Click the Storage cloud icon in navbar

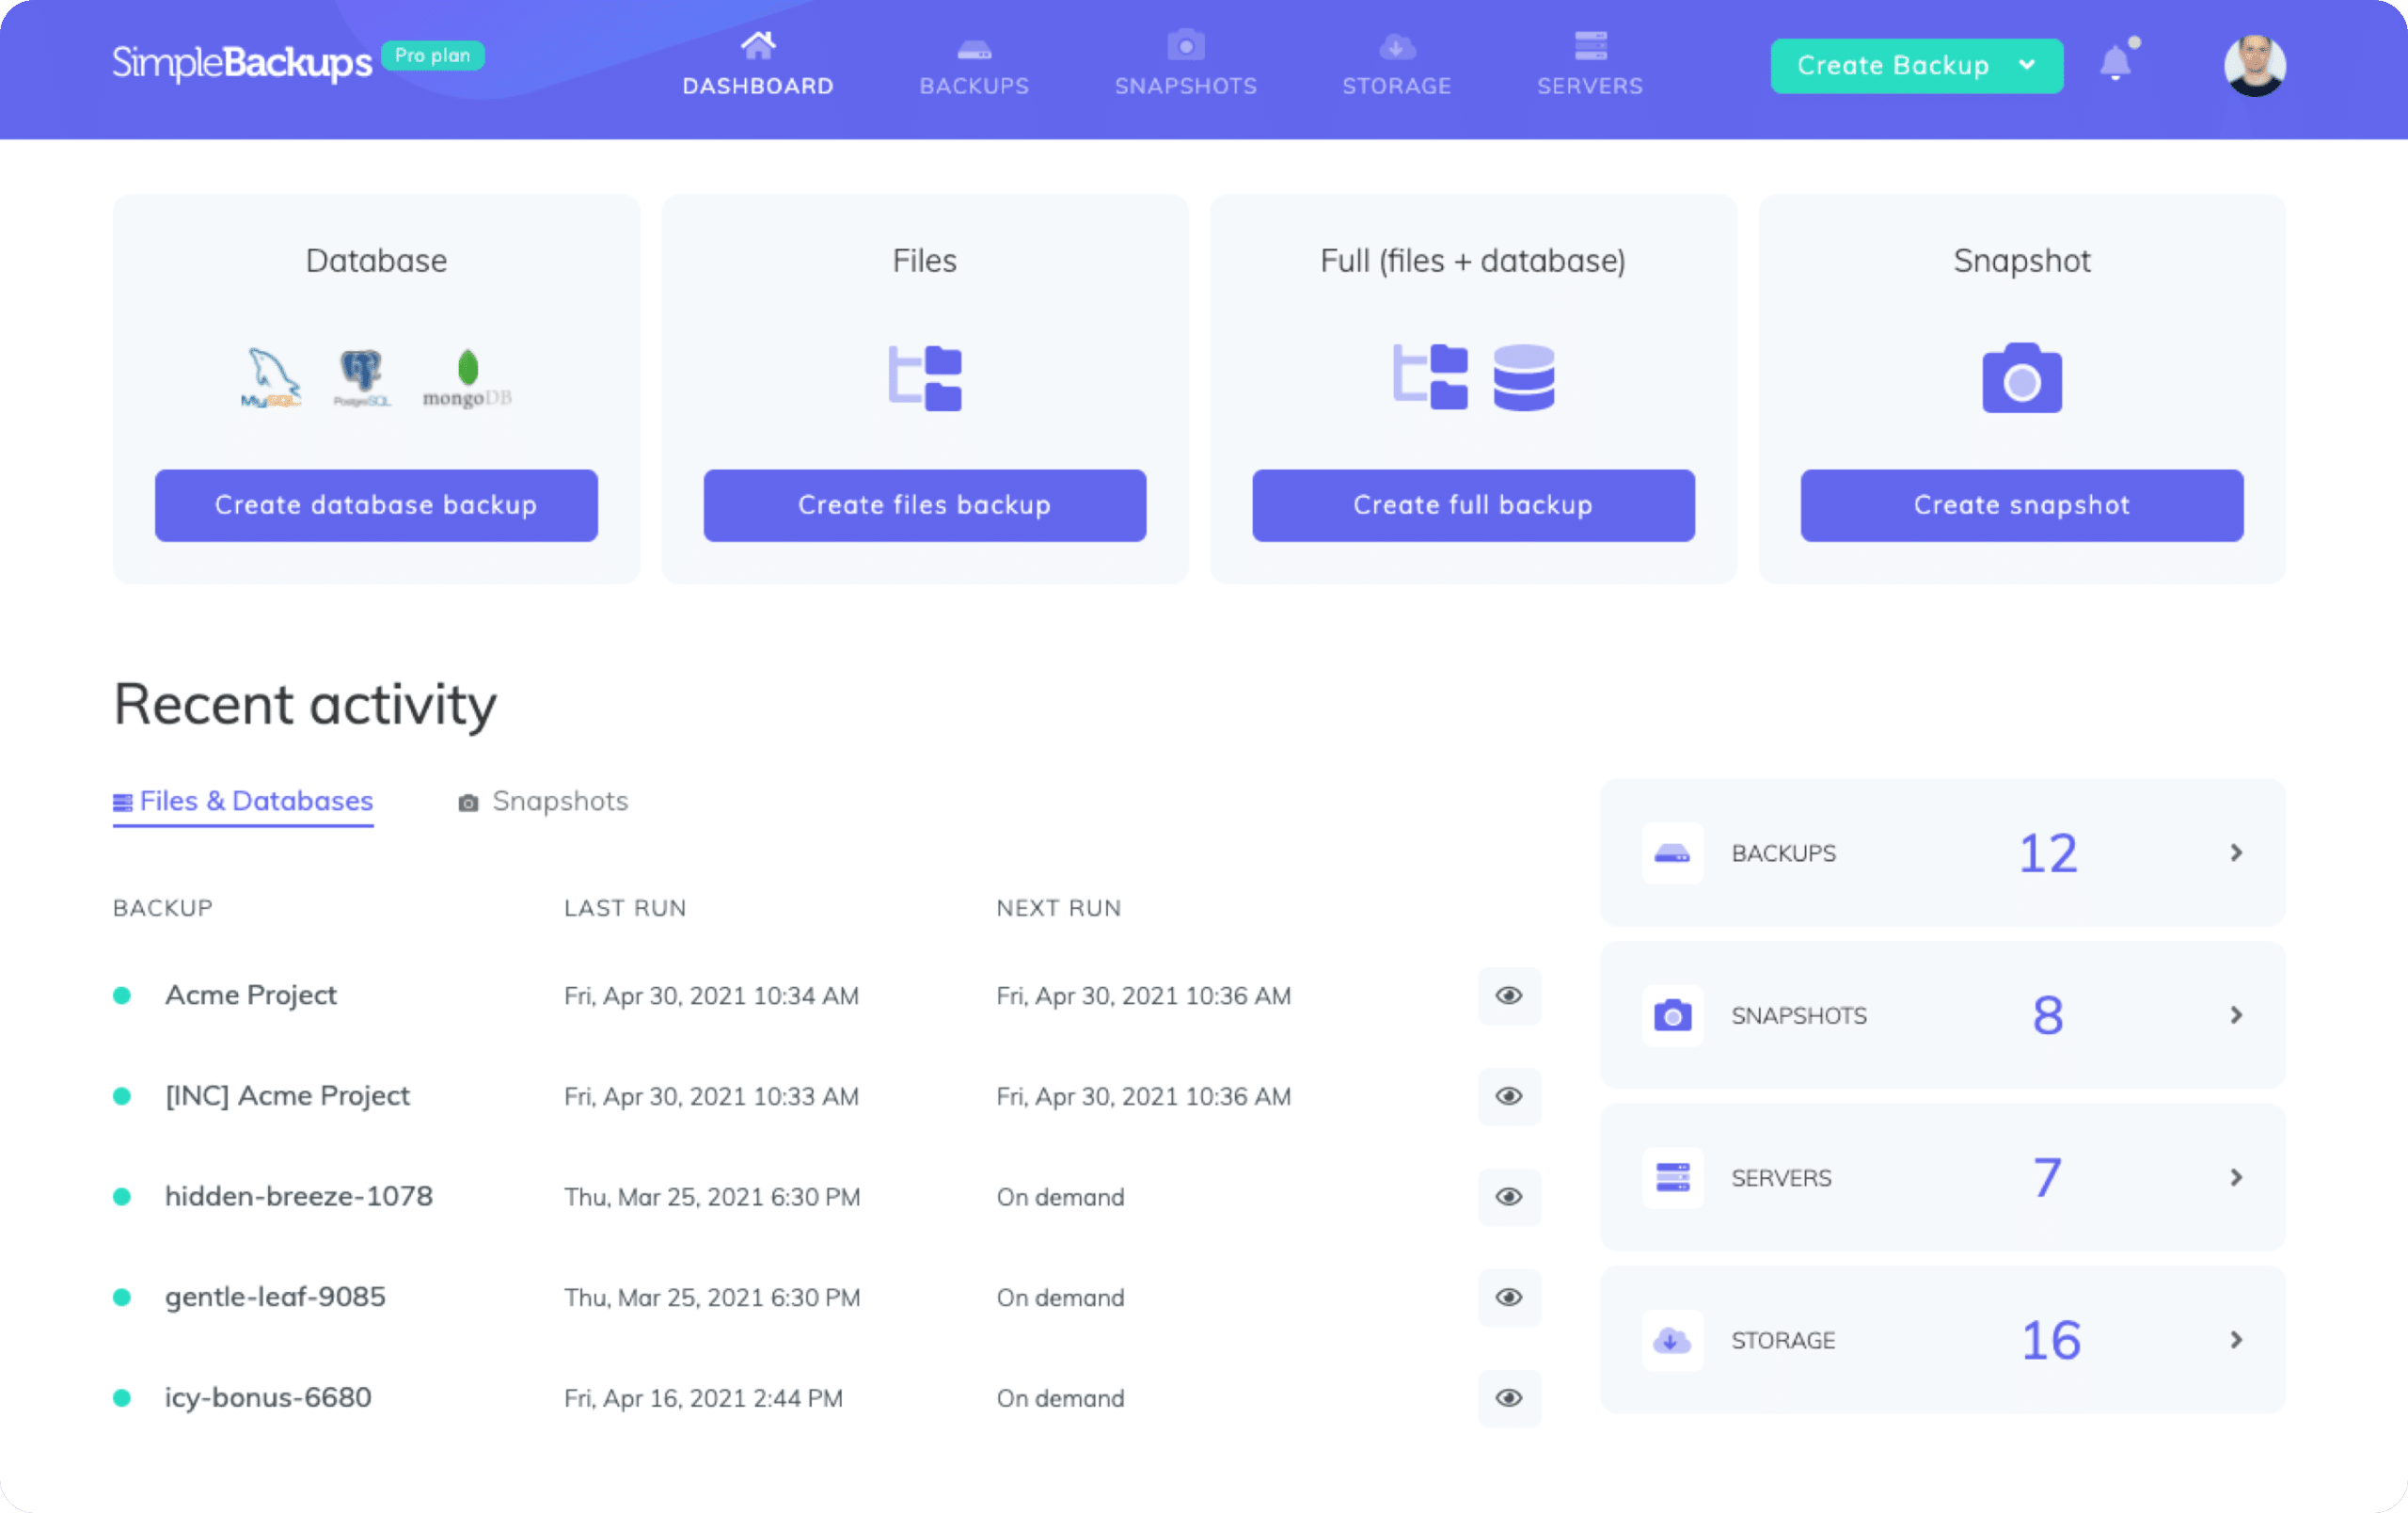pyautogui.click(x=1397, y=46)
